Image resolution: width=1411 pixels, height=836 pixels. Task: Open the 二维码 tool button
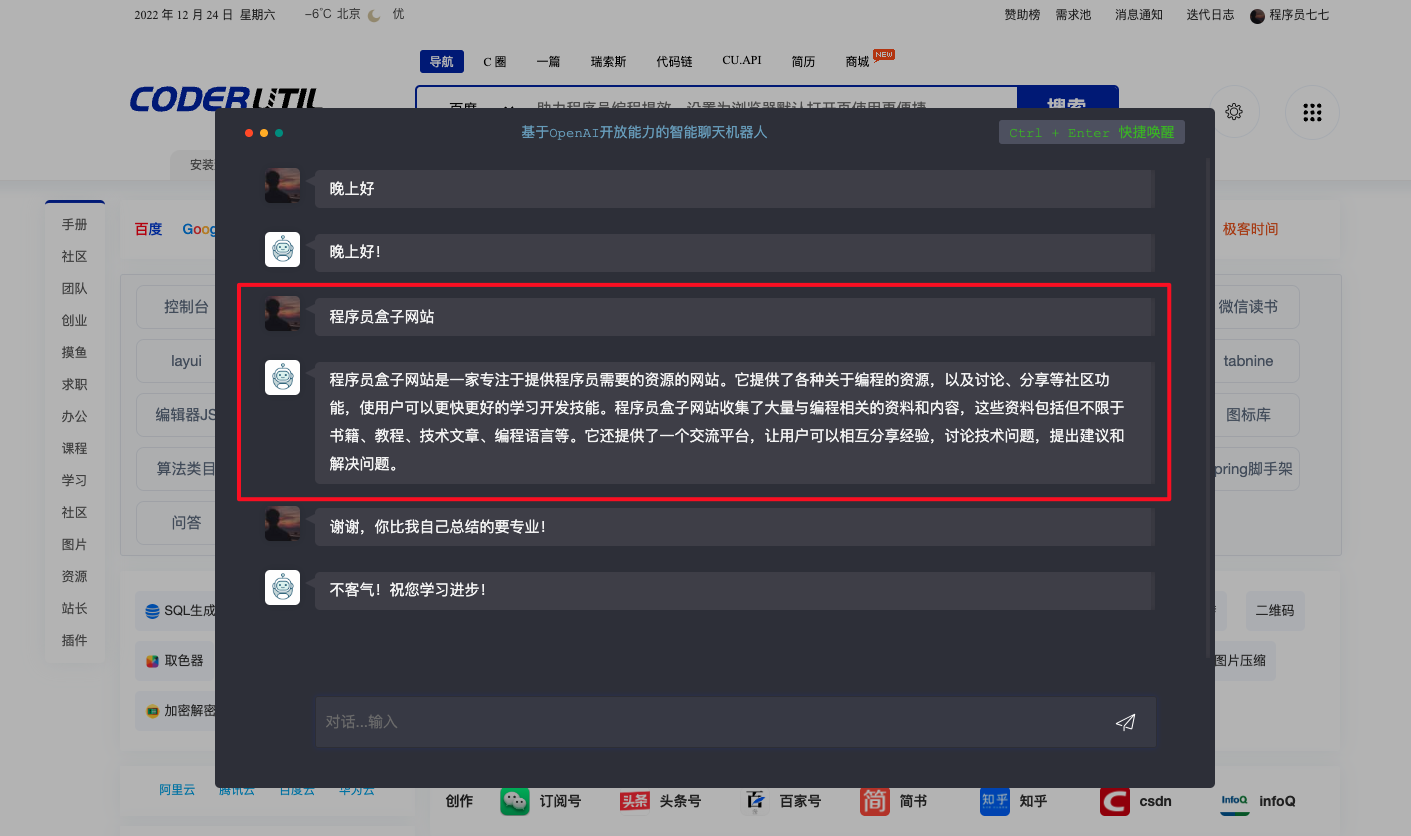(1275, 610)
